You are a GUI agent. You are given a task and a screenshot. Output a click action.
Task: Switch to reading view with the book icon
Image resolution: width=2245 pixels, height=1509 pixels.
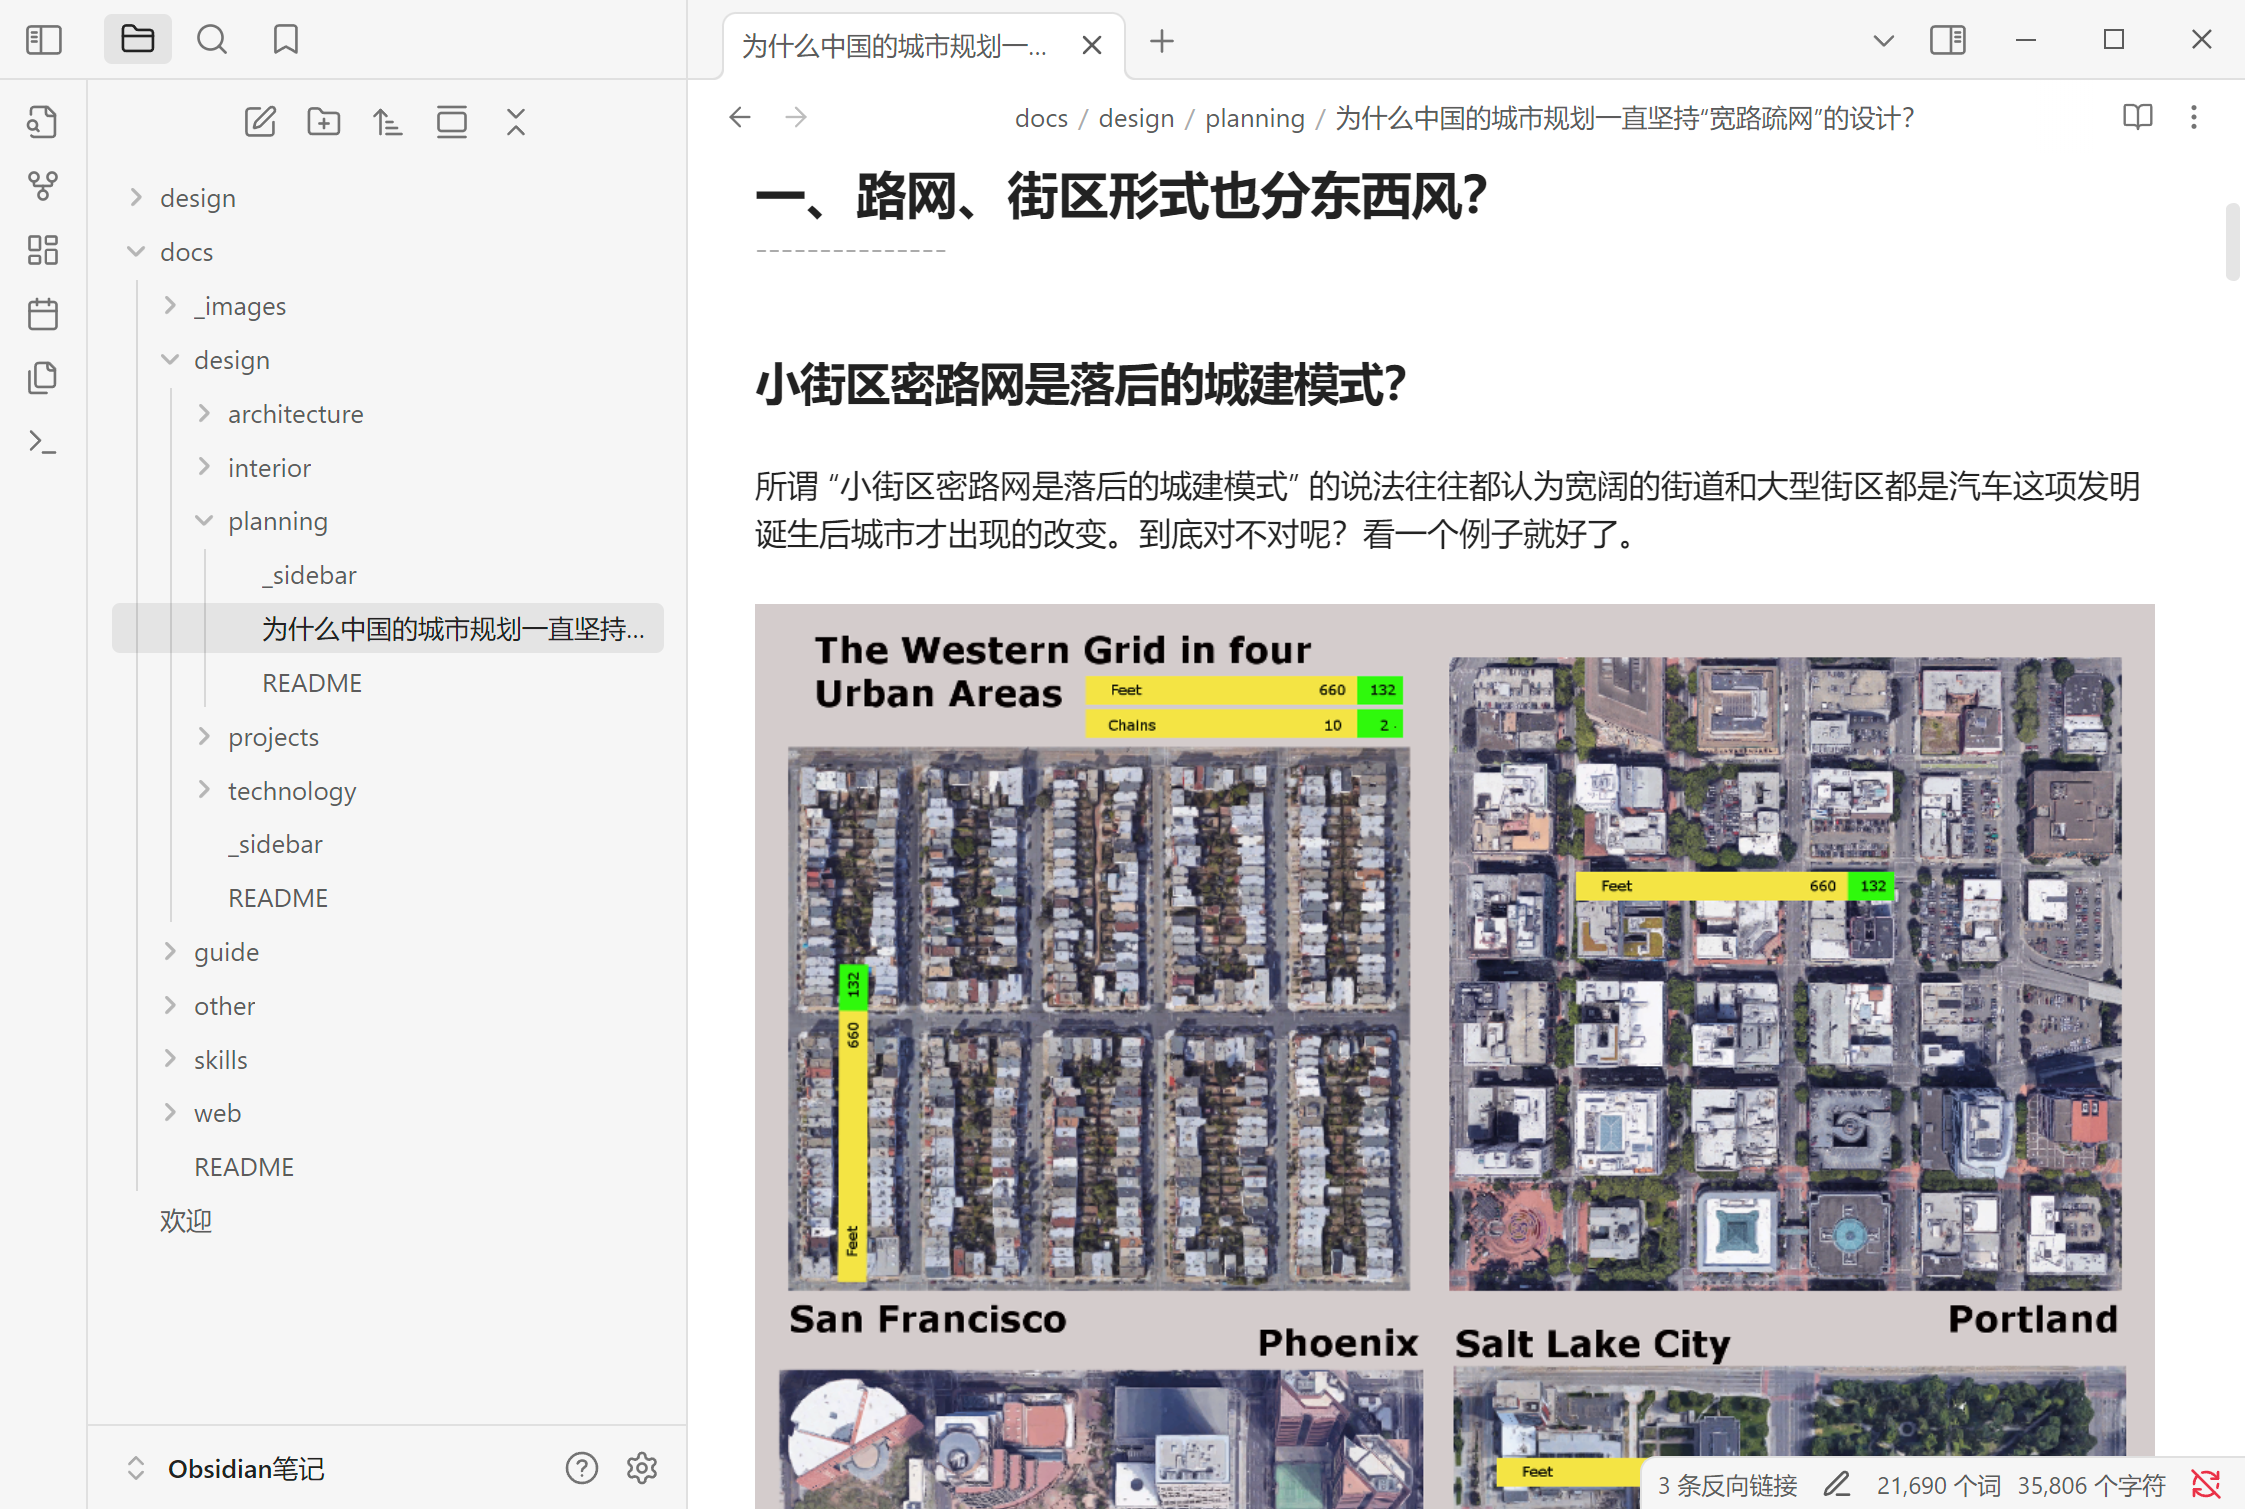click(2136, 117)
